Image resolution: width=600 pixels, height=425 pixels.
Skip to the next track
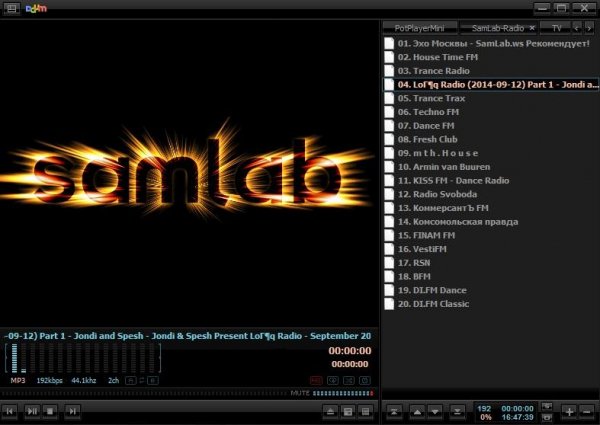pyautogui.click(x=72, y=411)
